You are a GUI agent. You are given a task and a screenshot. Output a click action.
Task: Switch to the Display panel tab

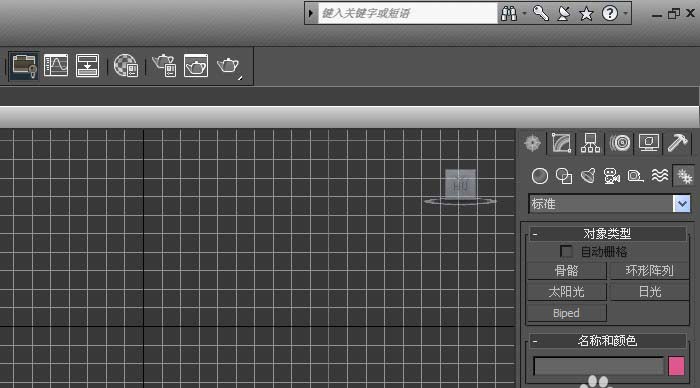pyautogui.click(x=649, y=143)
